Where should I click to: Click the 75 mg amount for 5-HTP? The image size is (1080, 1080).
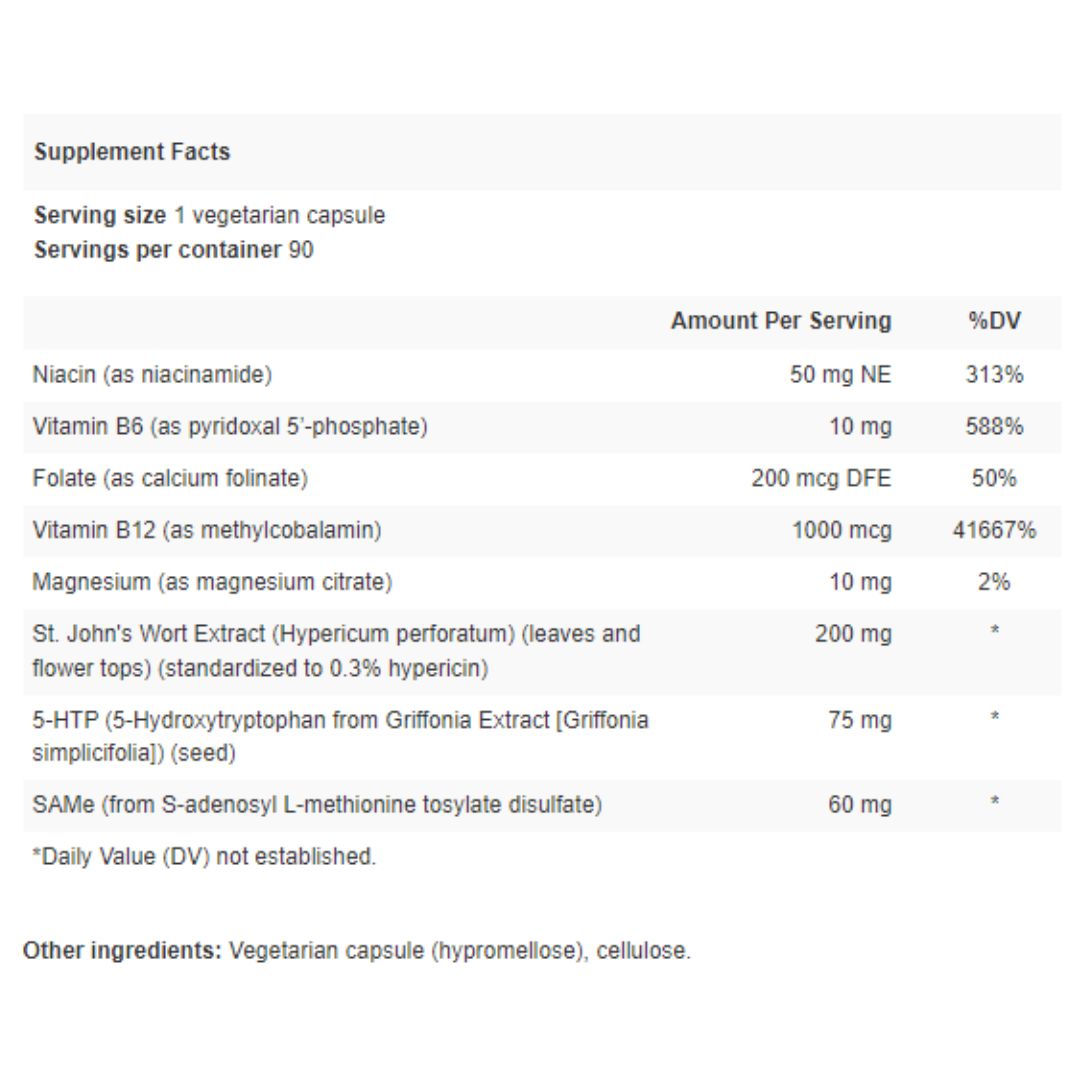pos(859,720)
